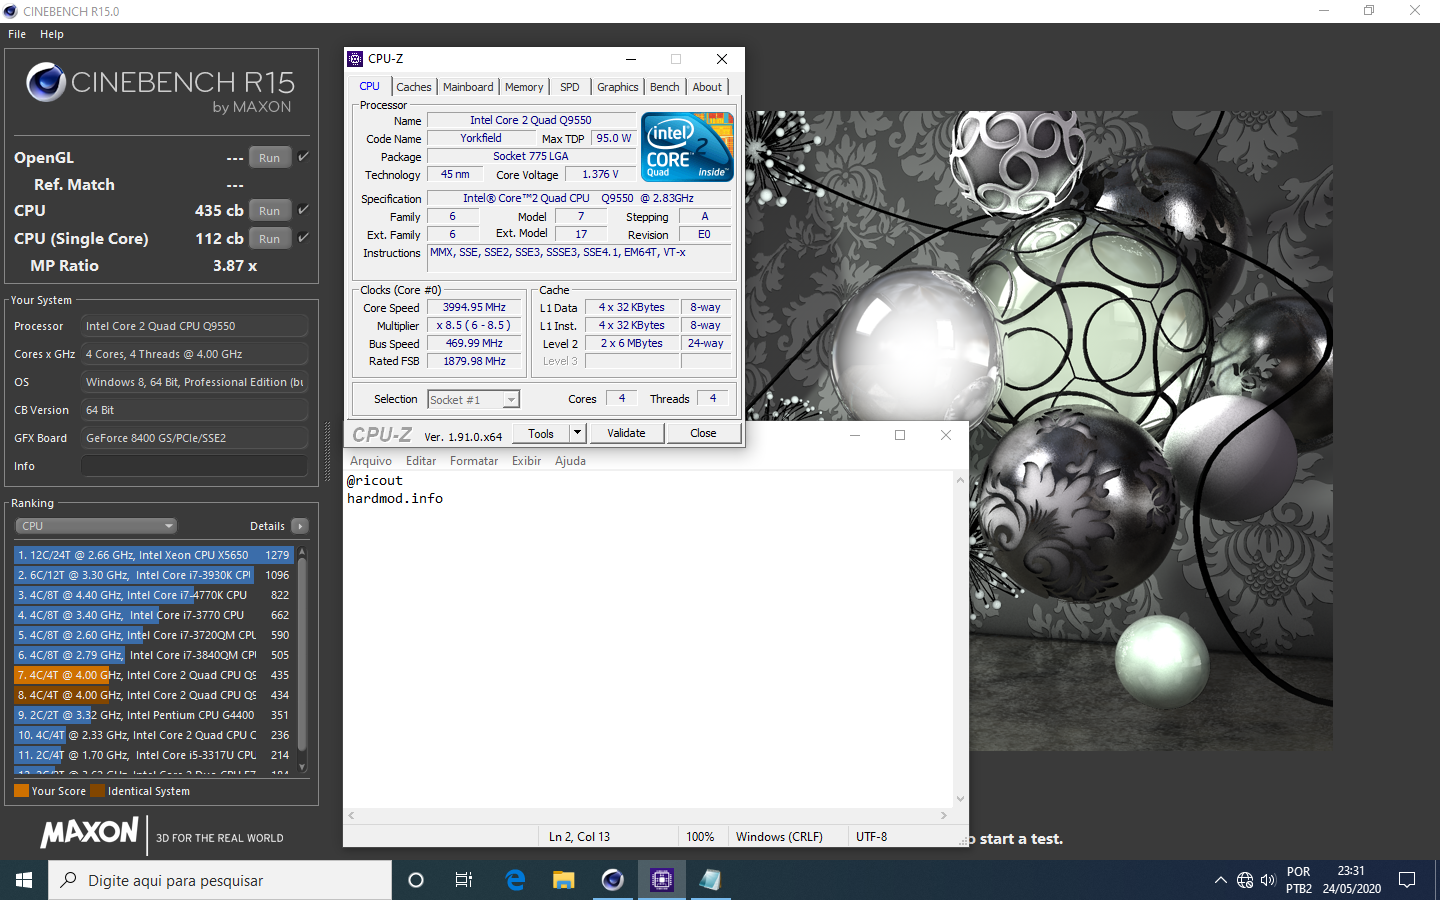Open File Explorer from the taskbar

(564, 880)
